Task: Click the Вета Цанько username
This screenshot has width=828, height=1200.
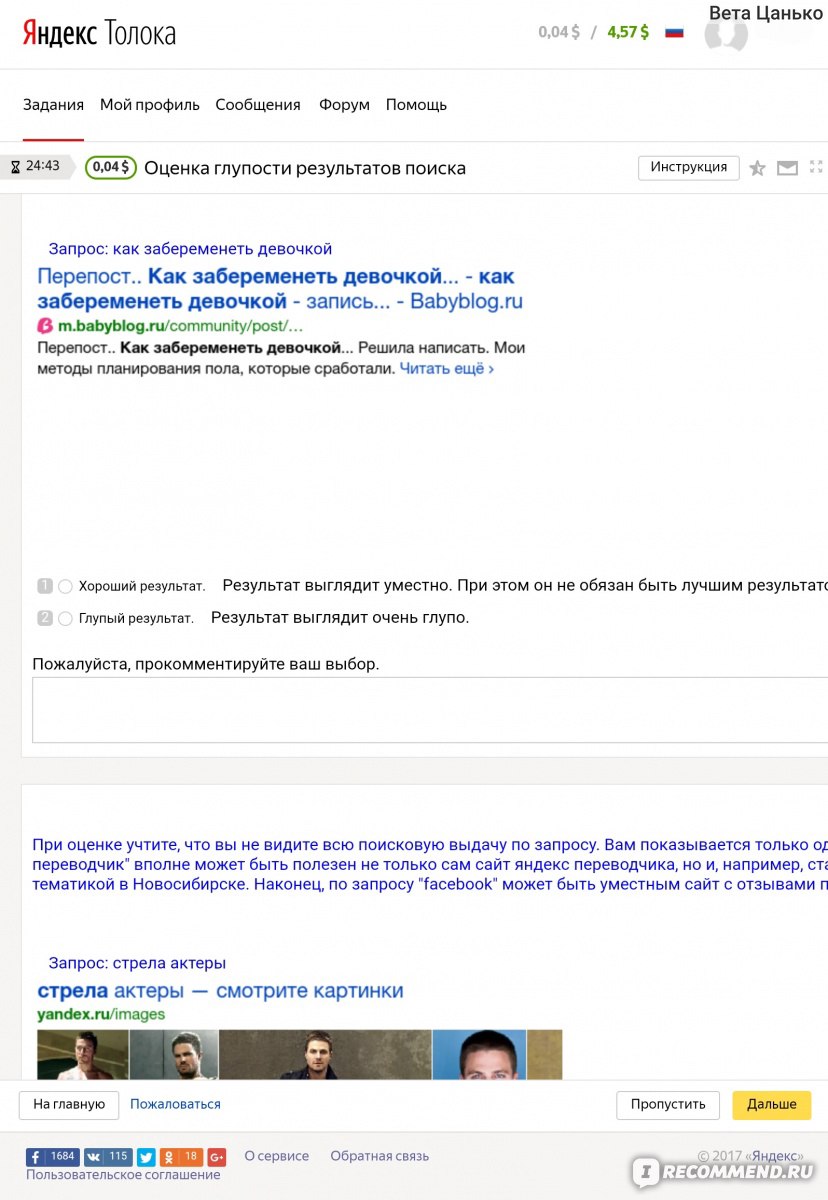Action: click(x=765, y=13)
